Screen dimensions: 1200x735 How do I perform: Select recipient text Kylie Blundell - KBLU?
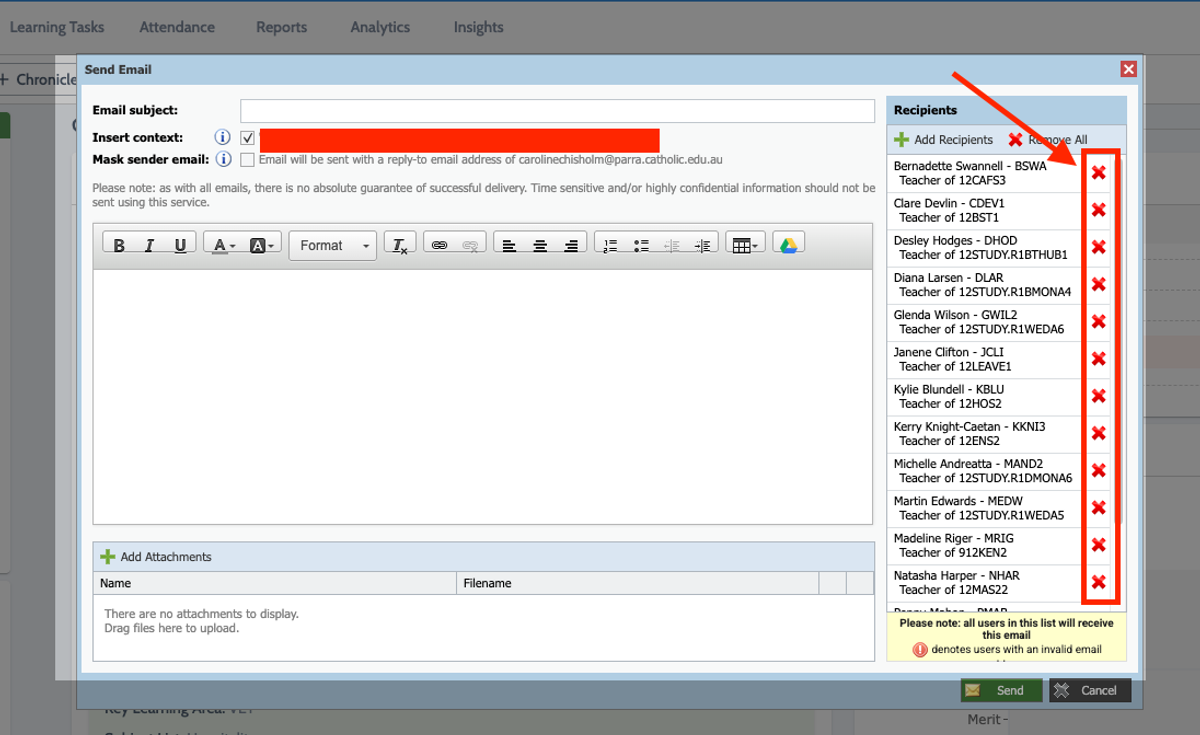pos(948,389)
